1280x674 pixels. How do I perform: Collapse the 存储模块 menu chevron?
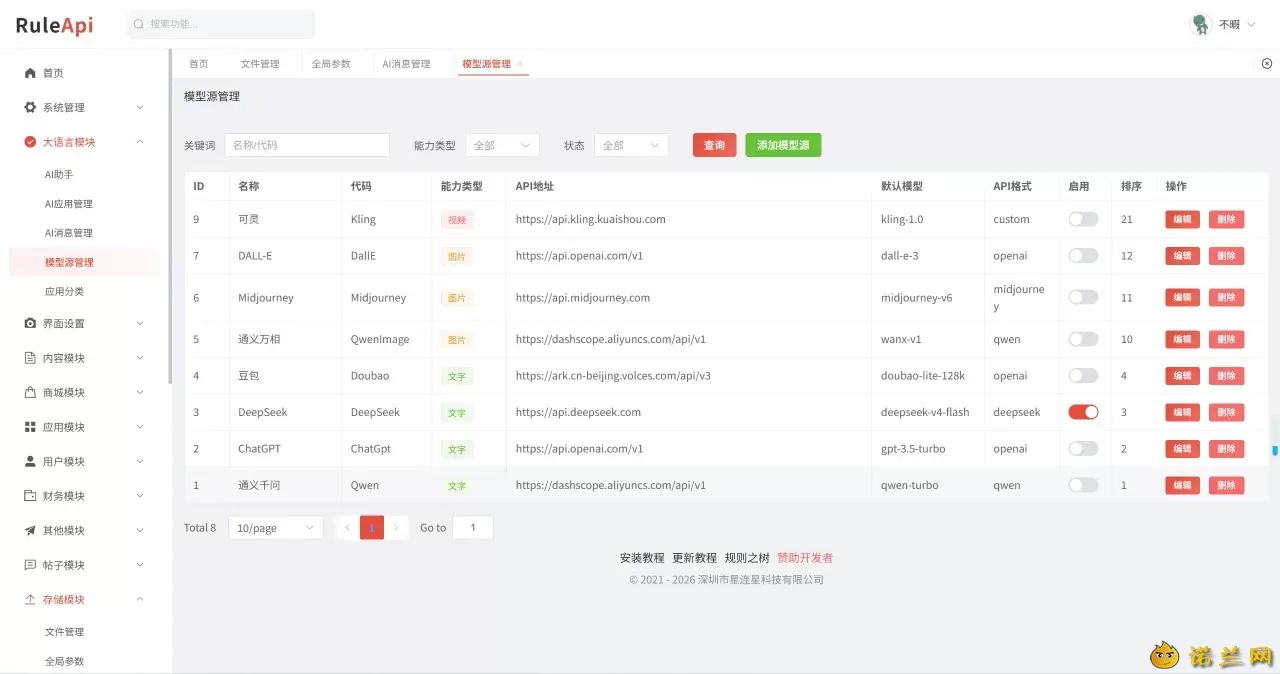tap(140, 599)
